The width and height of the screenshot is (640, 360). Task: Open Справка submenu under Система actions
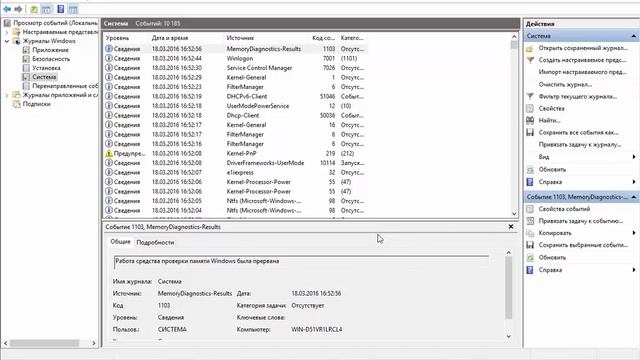click(550, 182)
